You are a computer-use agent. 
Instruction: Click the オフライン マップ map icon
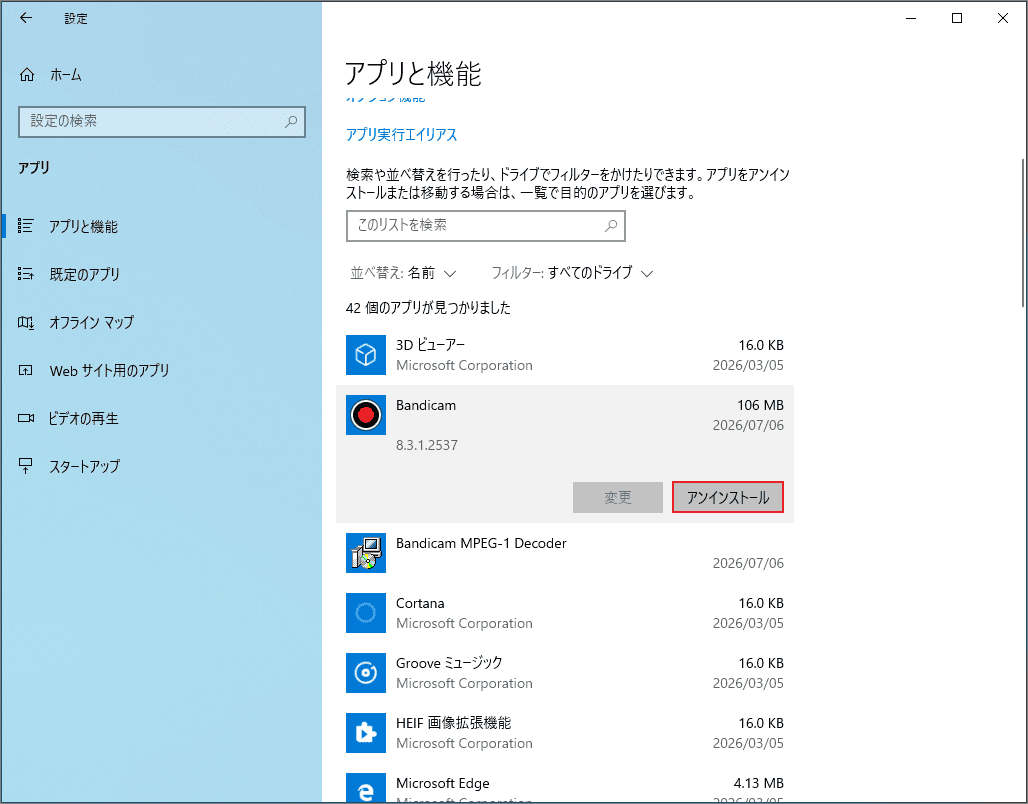pos(26,322)
